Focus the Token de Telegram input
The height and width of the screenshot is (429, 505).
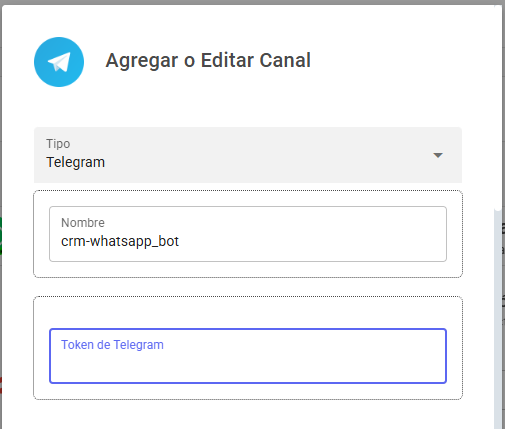click(x=248, y=356)
